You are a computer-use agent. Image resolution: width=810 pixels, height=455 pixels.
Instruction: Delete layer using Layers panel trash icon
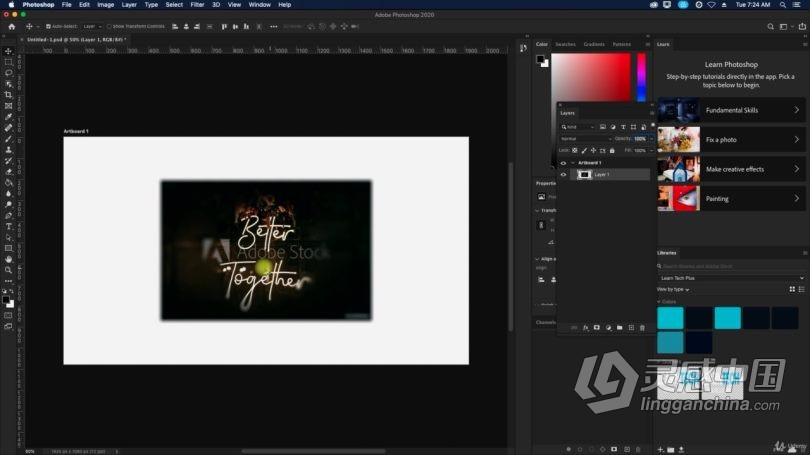(x=642, y=327)
